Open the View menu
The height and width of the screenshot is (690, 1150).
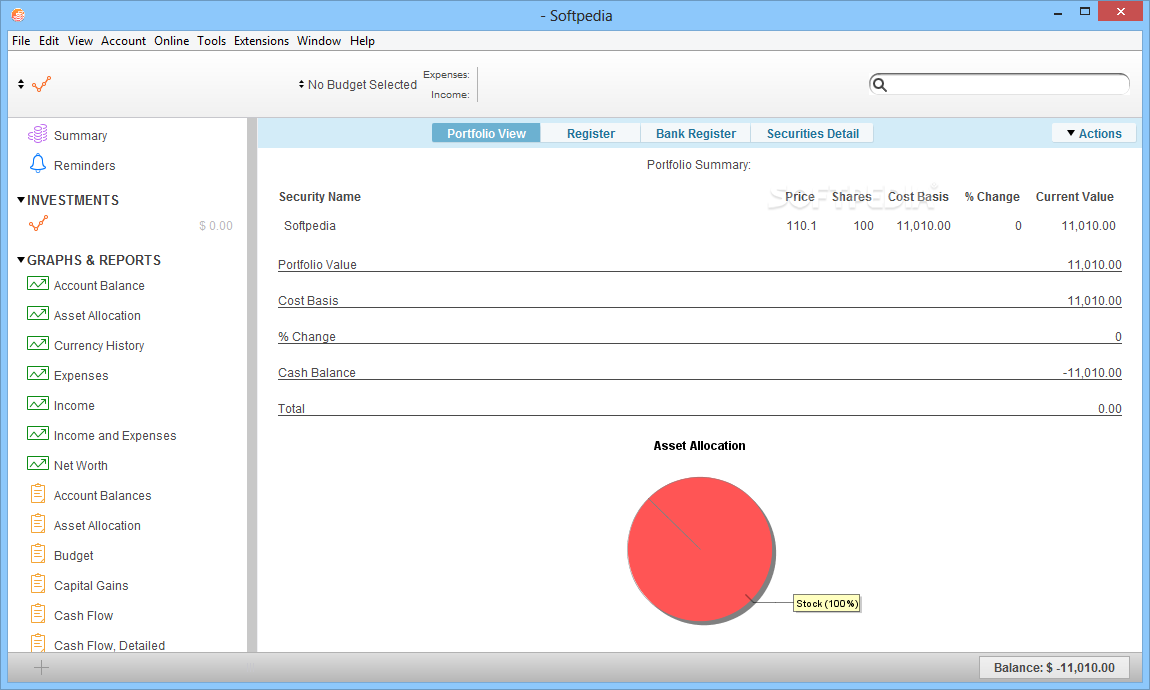[x=80, y=41]
